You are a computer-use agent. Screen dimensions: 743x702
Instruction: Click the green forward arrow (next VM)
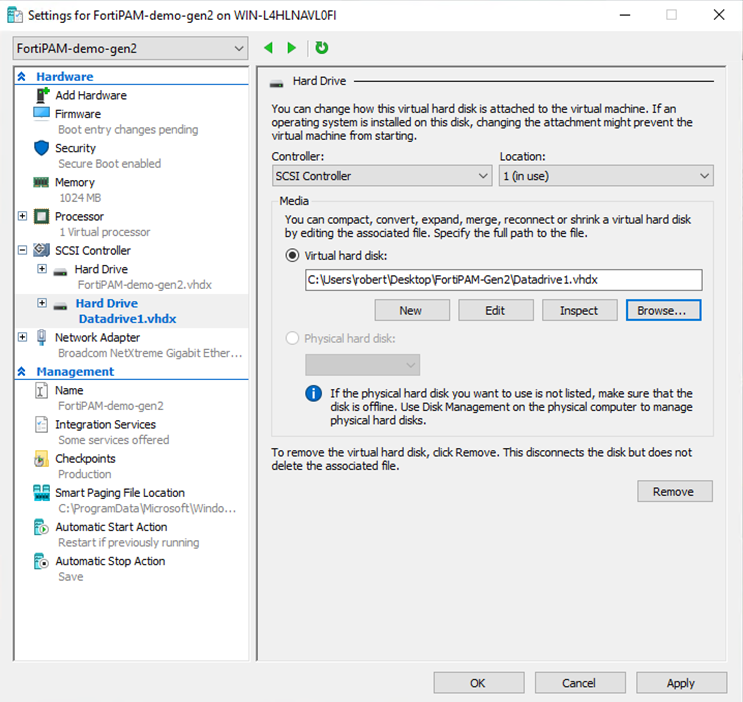click(x=291, y=48)
